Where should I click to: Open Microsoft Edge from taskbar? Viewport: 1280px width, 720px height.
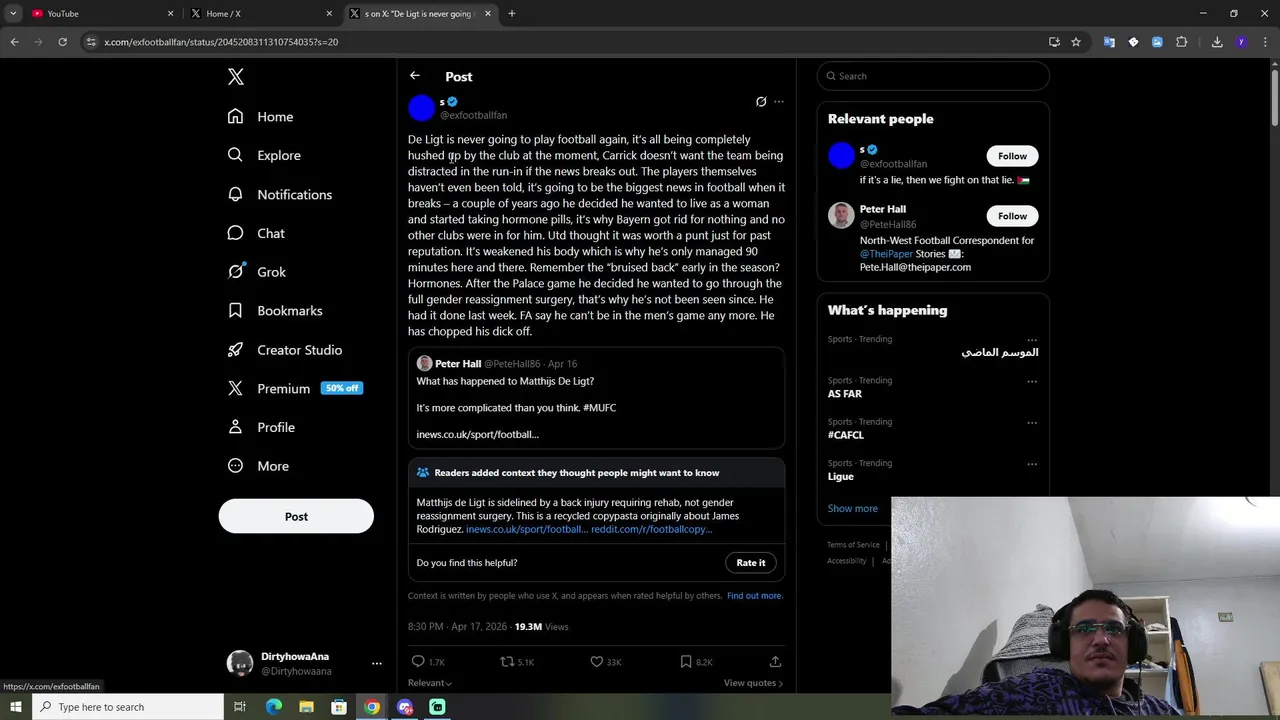pyautogui.click(x=274, y=707)
